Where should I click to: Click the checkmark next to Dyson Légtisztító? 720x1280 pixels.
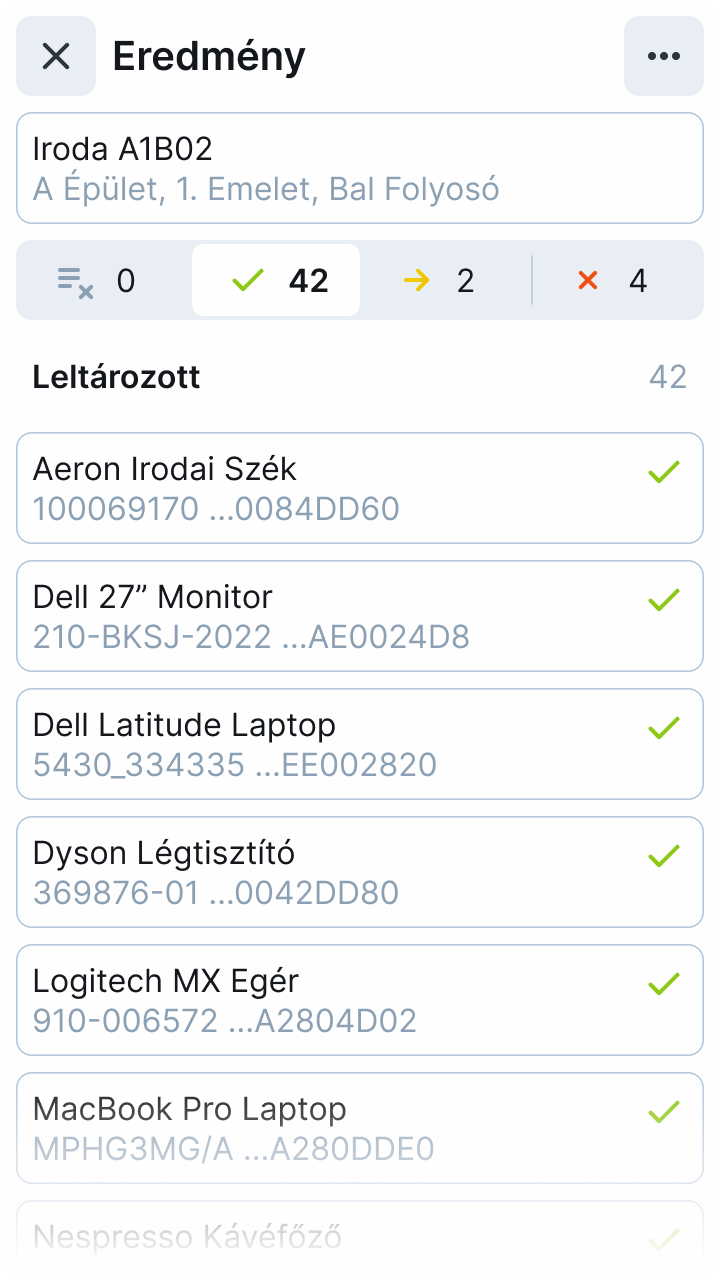click(664, 856)
